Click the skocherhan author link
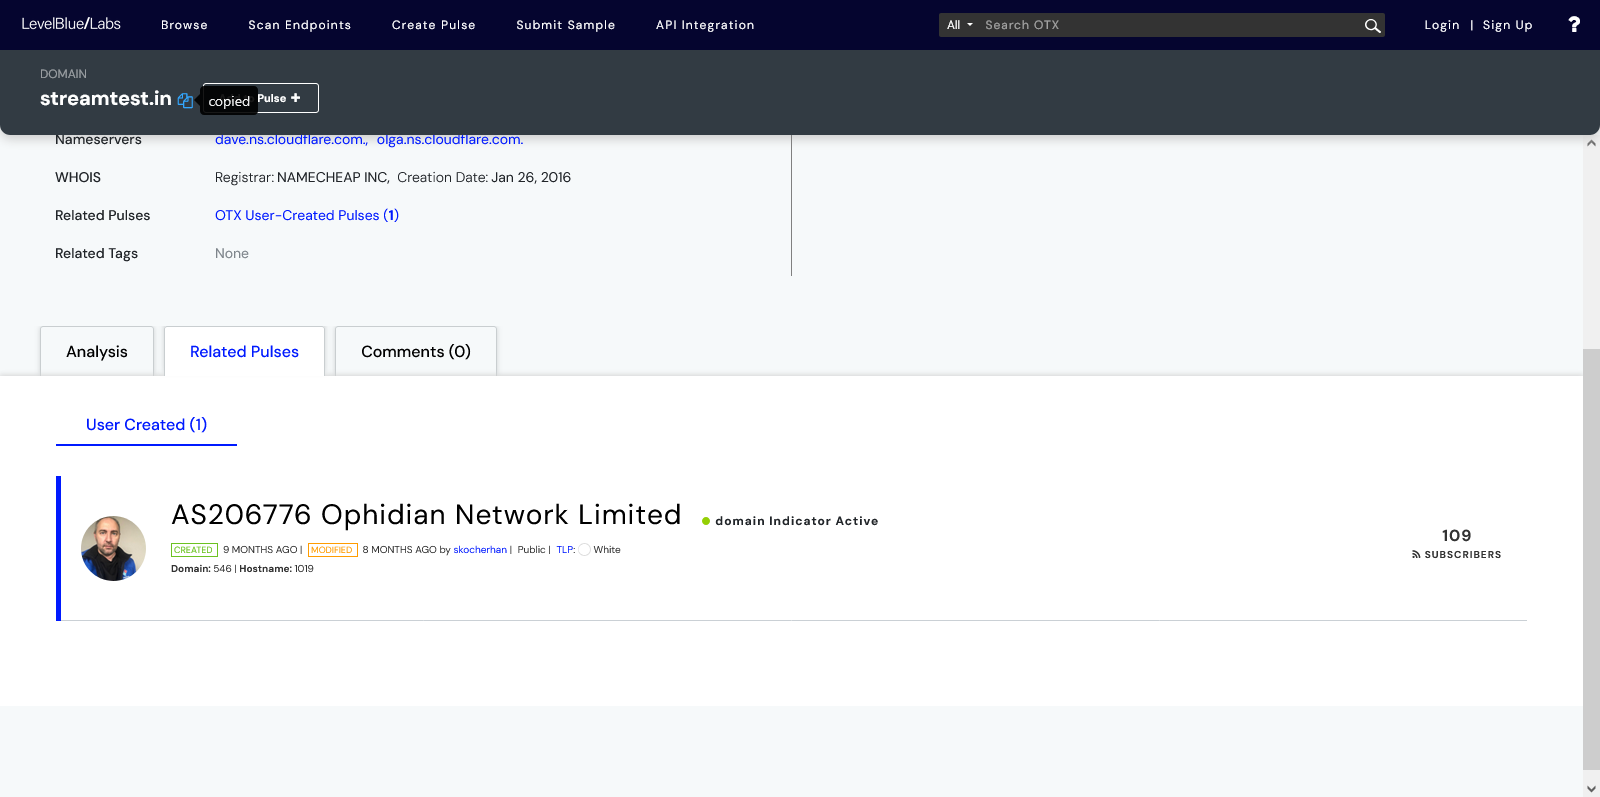This screenshot has height=797, width=1600. click(x=480, y=550)
